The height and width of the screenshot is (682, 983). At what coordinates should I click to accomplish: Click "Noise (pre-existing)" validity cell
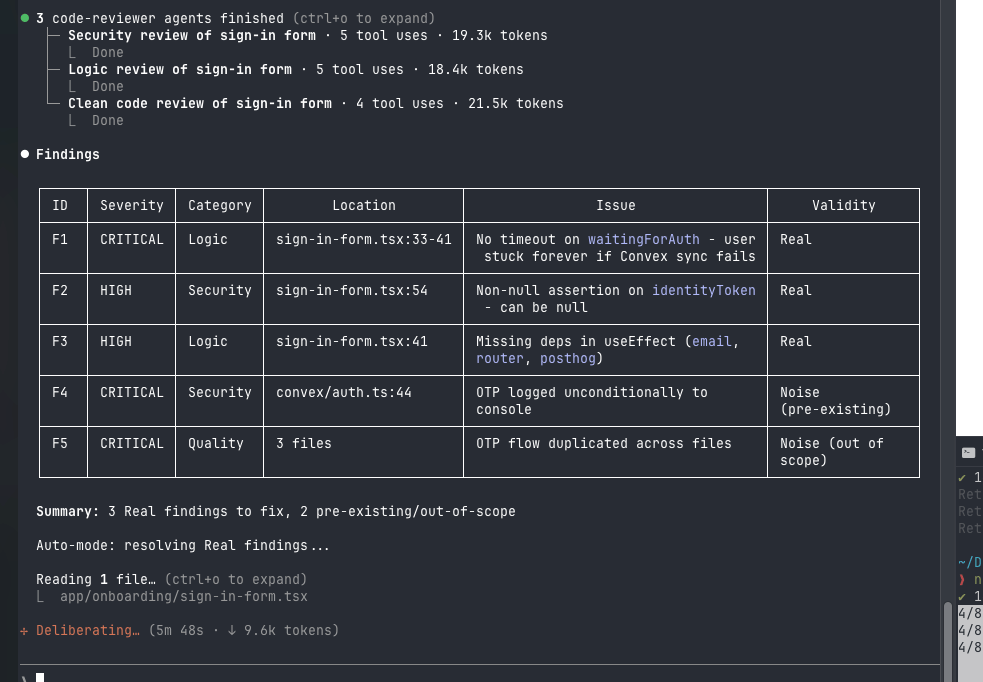coord(835,401)
